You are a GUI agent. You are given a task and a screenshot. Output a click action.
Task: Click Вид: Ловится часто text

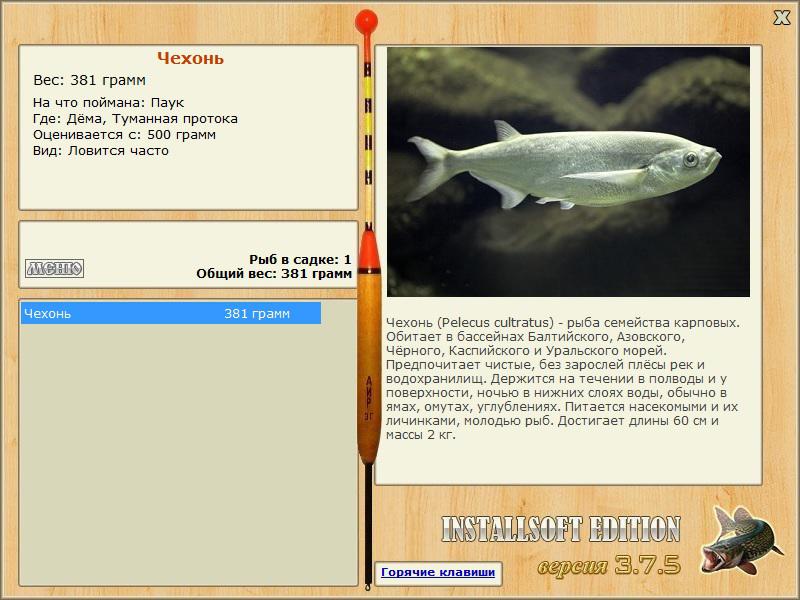(x=101, y=151)
